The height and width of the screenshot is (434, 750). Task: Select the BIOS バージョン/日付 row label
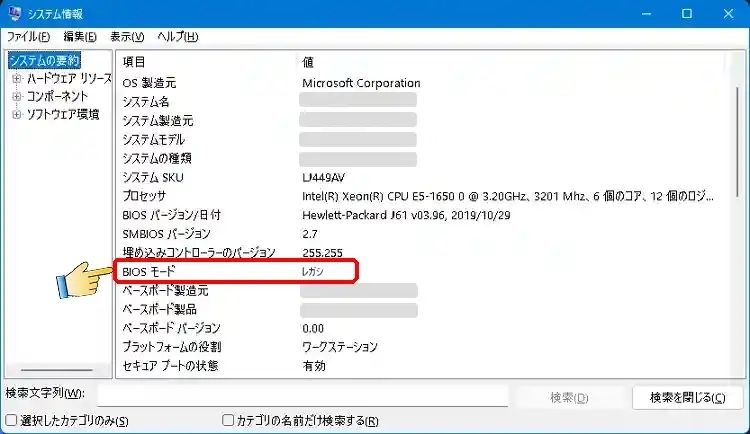(x=171, y=215)
